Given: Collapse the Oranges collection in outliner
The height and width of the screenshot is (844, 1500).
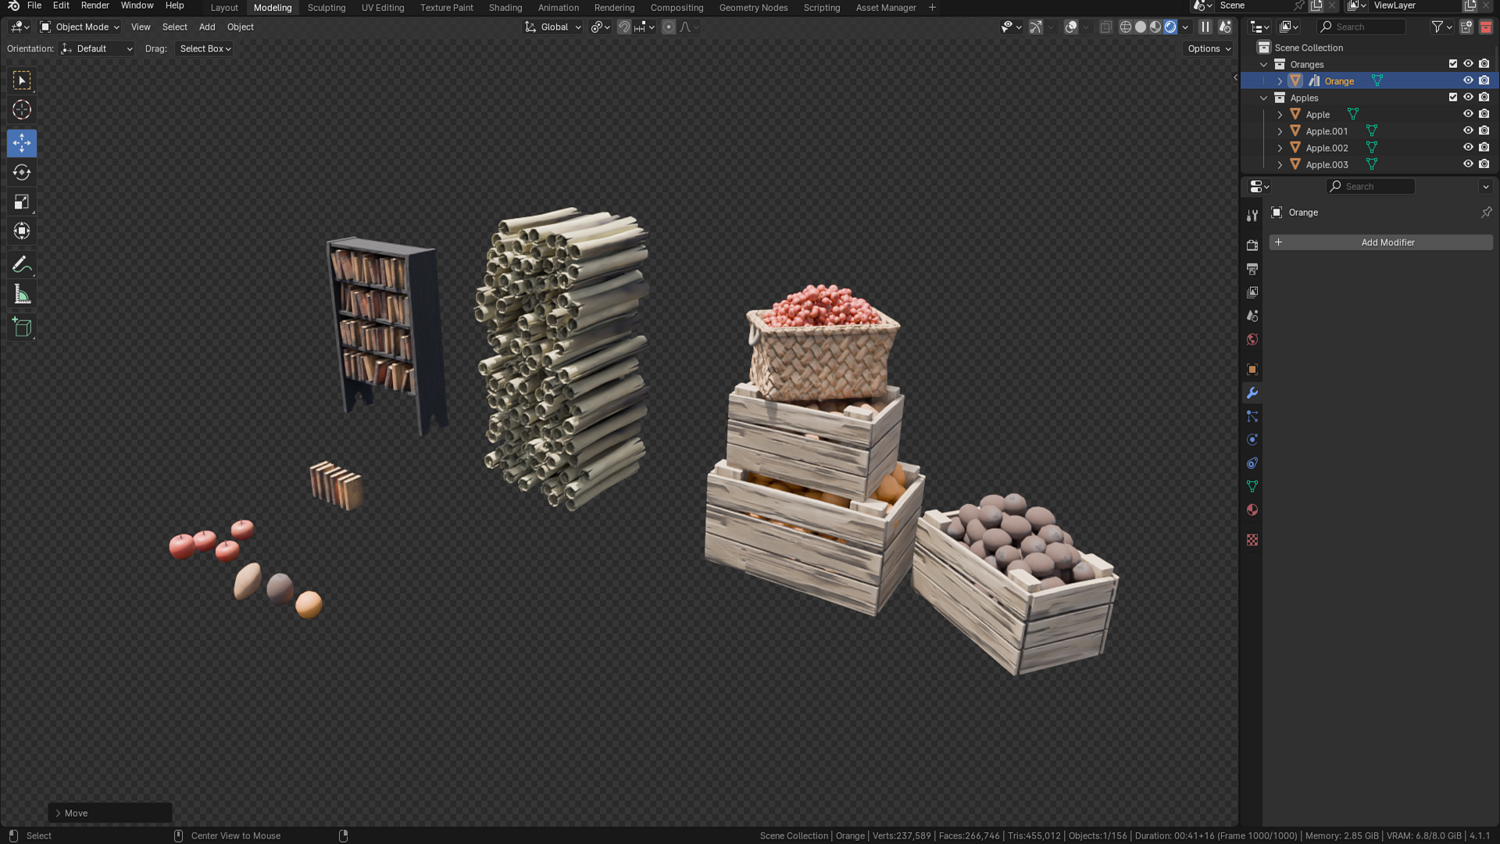Looking at the screenshot, I should 1264,64.
